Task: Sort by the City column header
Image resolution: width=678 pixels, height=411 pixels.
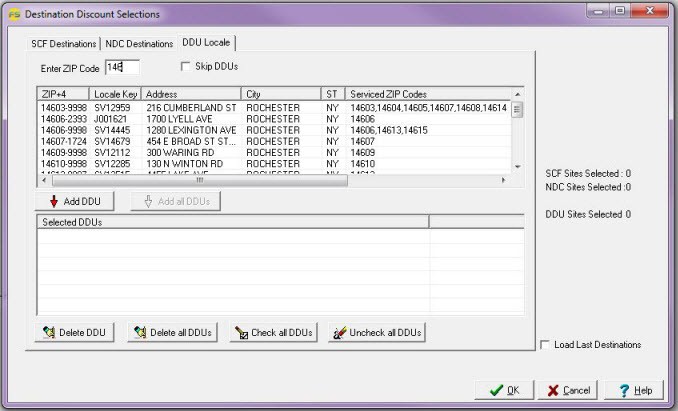Action: pos(281,94)
